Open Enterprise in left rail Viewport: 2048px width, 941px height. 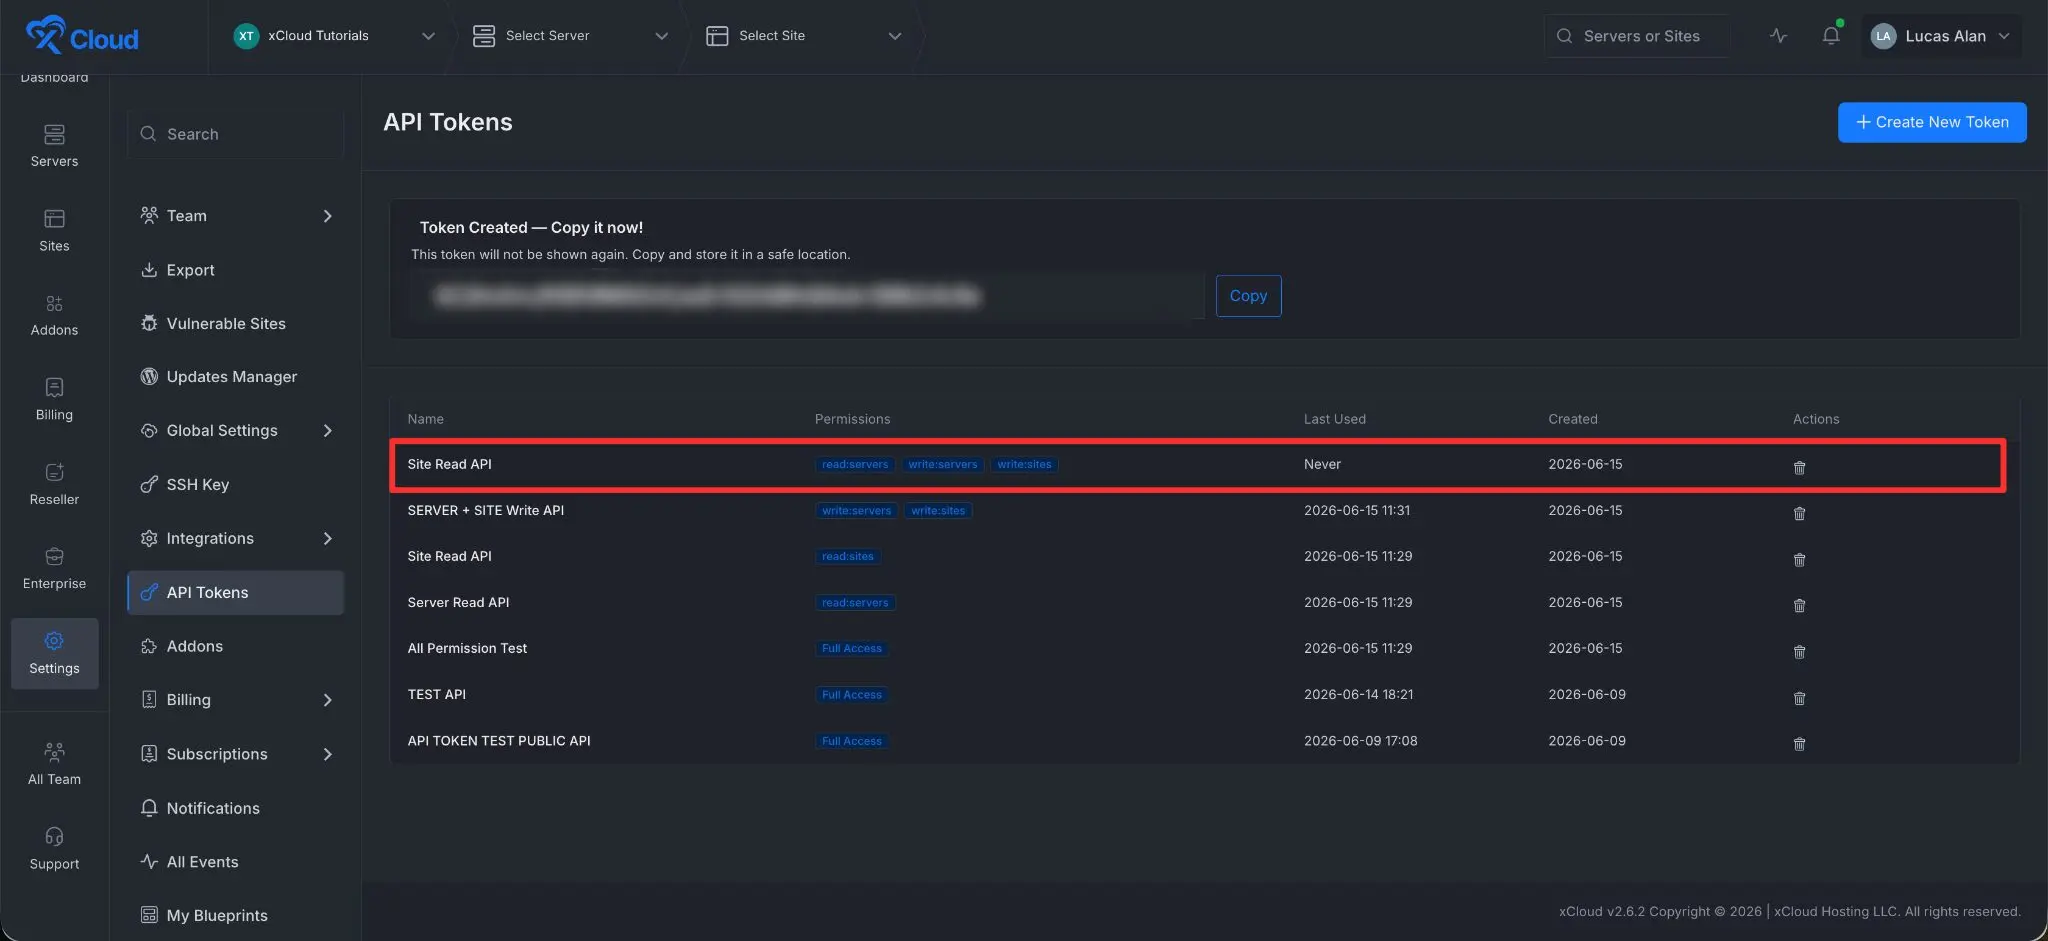point(54,568)
